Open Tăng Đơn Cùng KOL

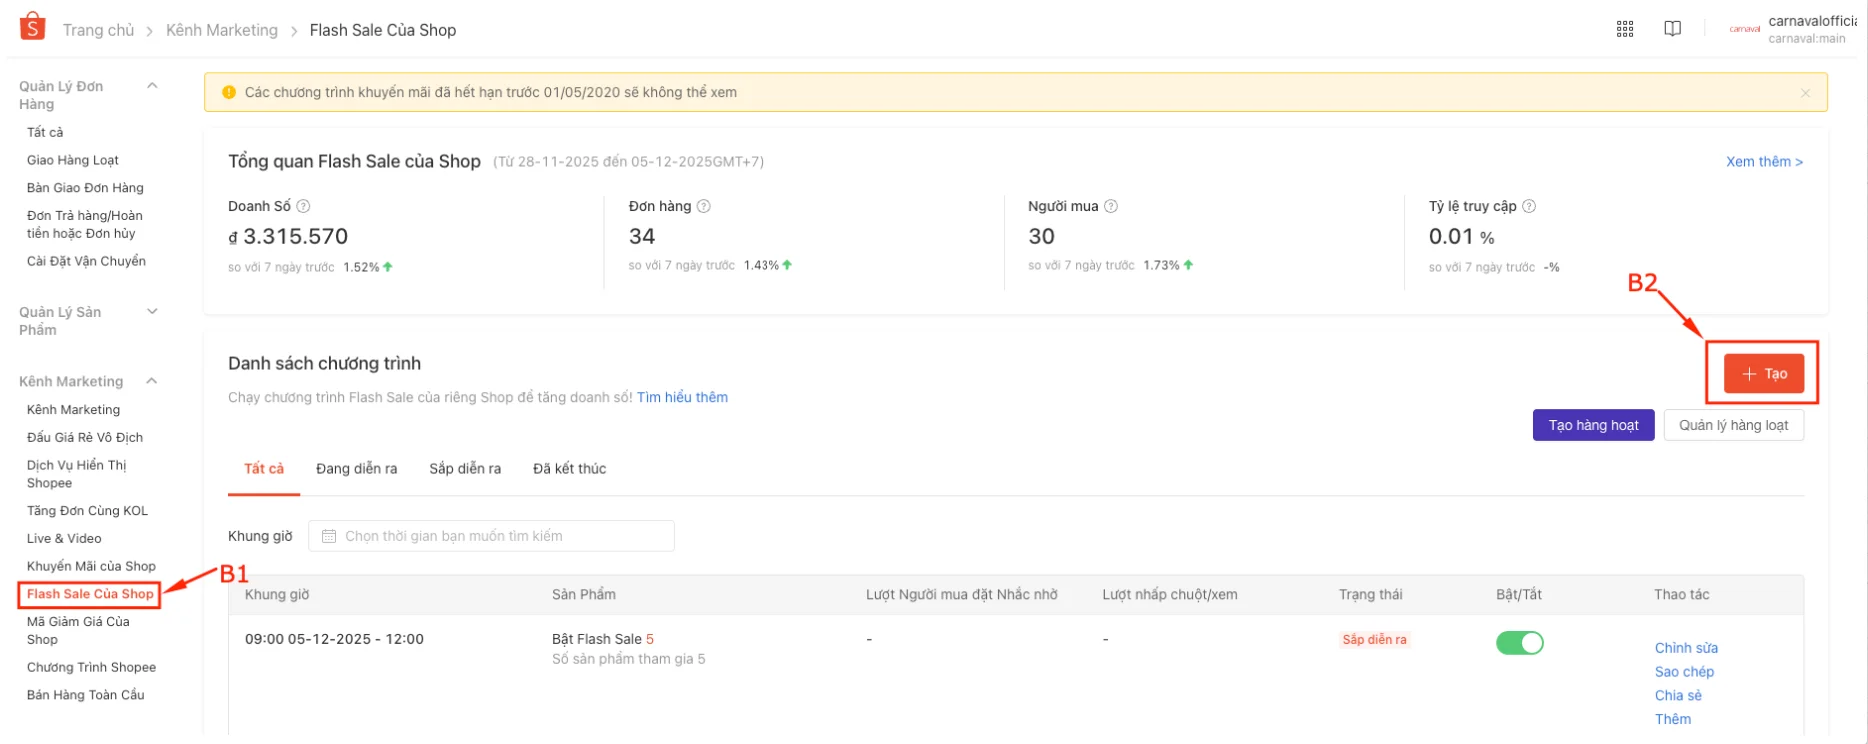pyautogui.click(x=87, y=511)
